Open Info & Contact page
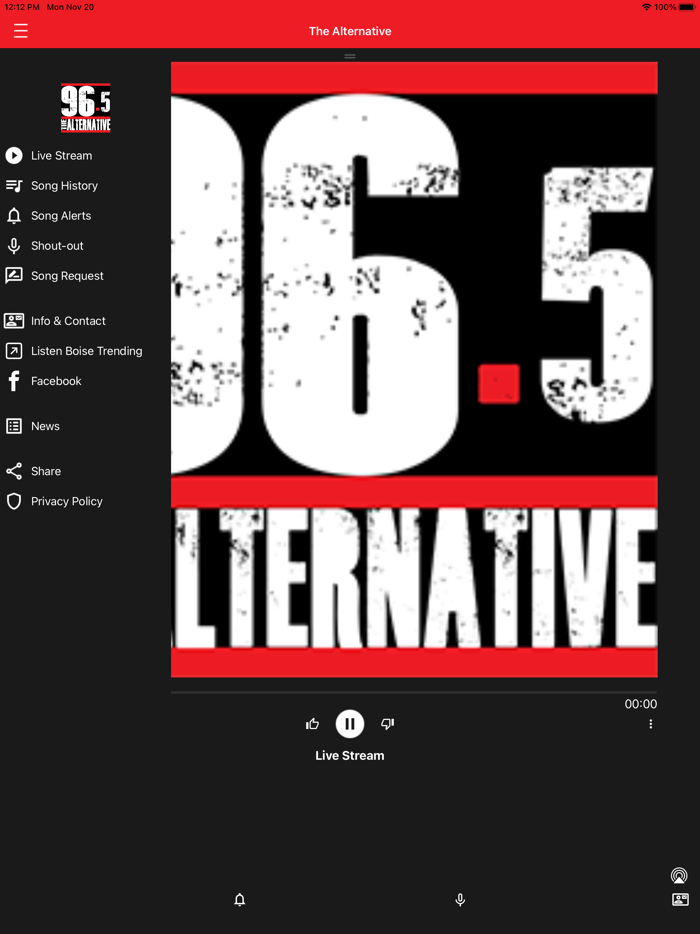The image size is (700, 934). (x=68, y=320)
